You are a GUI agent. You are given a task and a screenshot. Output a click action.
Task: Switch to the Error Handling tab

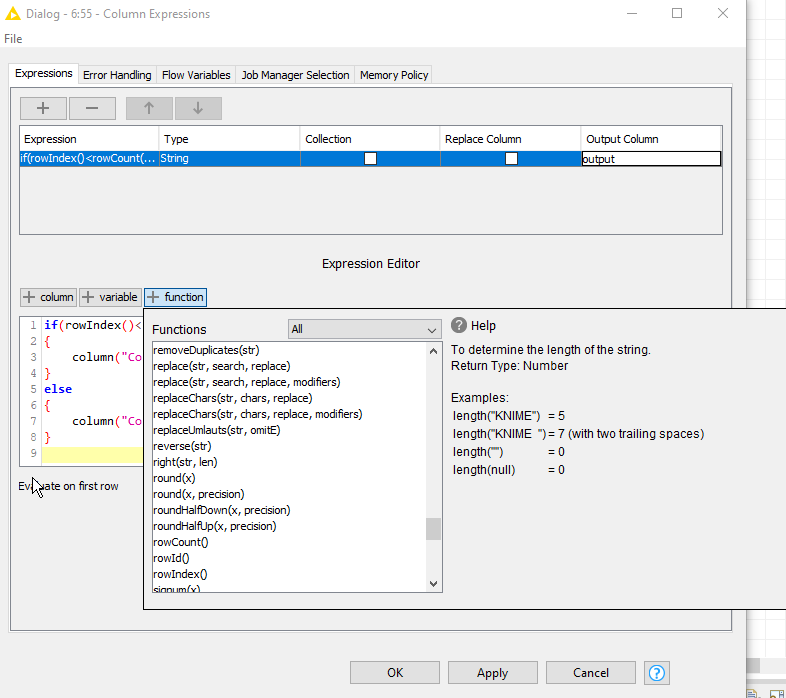click(117, 75)
